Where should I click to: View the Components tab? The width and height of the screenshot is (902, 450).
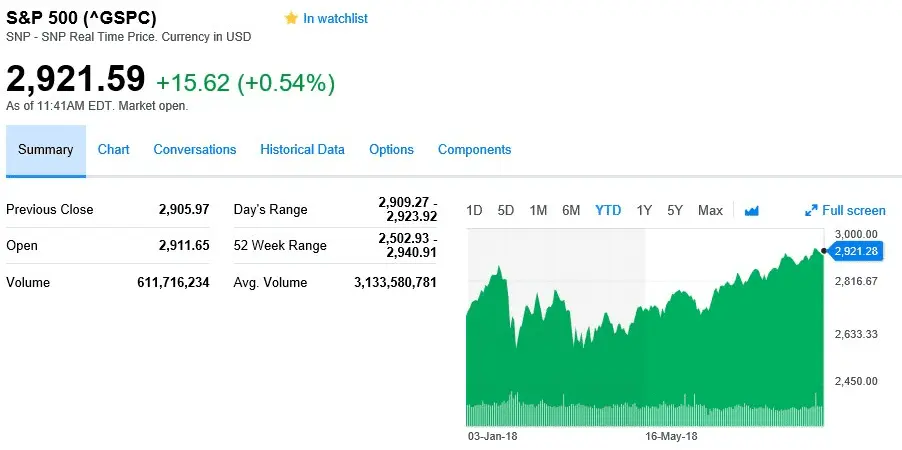click(x=474, y=150)
